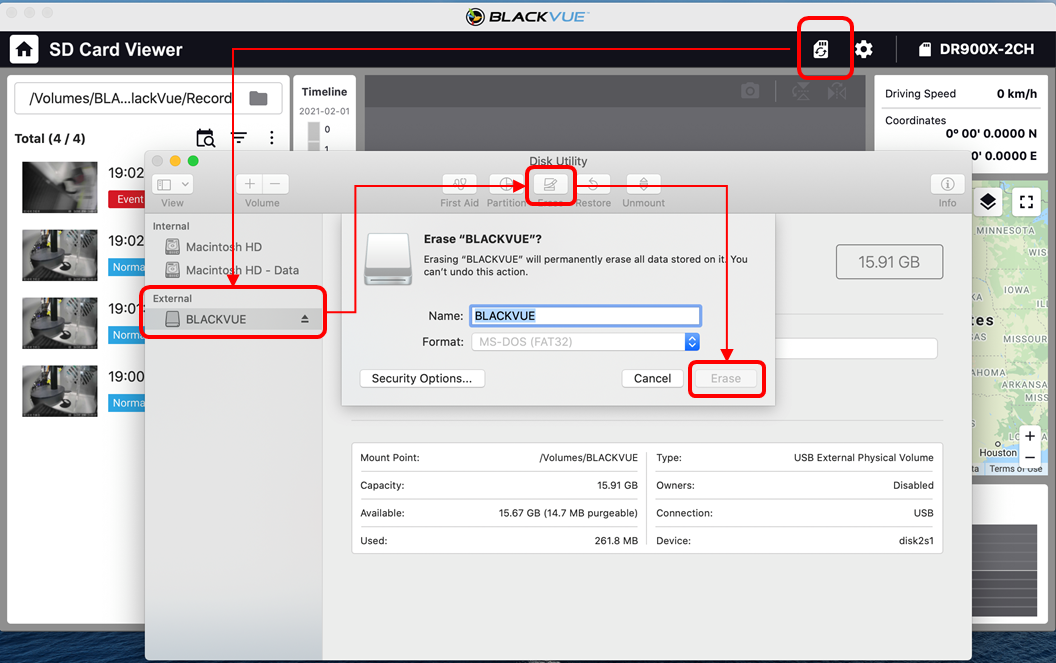
Task: Click the Total (4 / 4) label
Action: (x=50, y=138)
